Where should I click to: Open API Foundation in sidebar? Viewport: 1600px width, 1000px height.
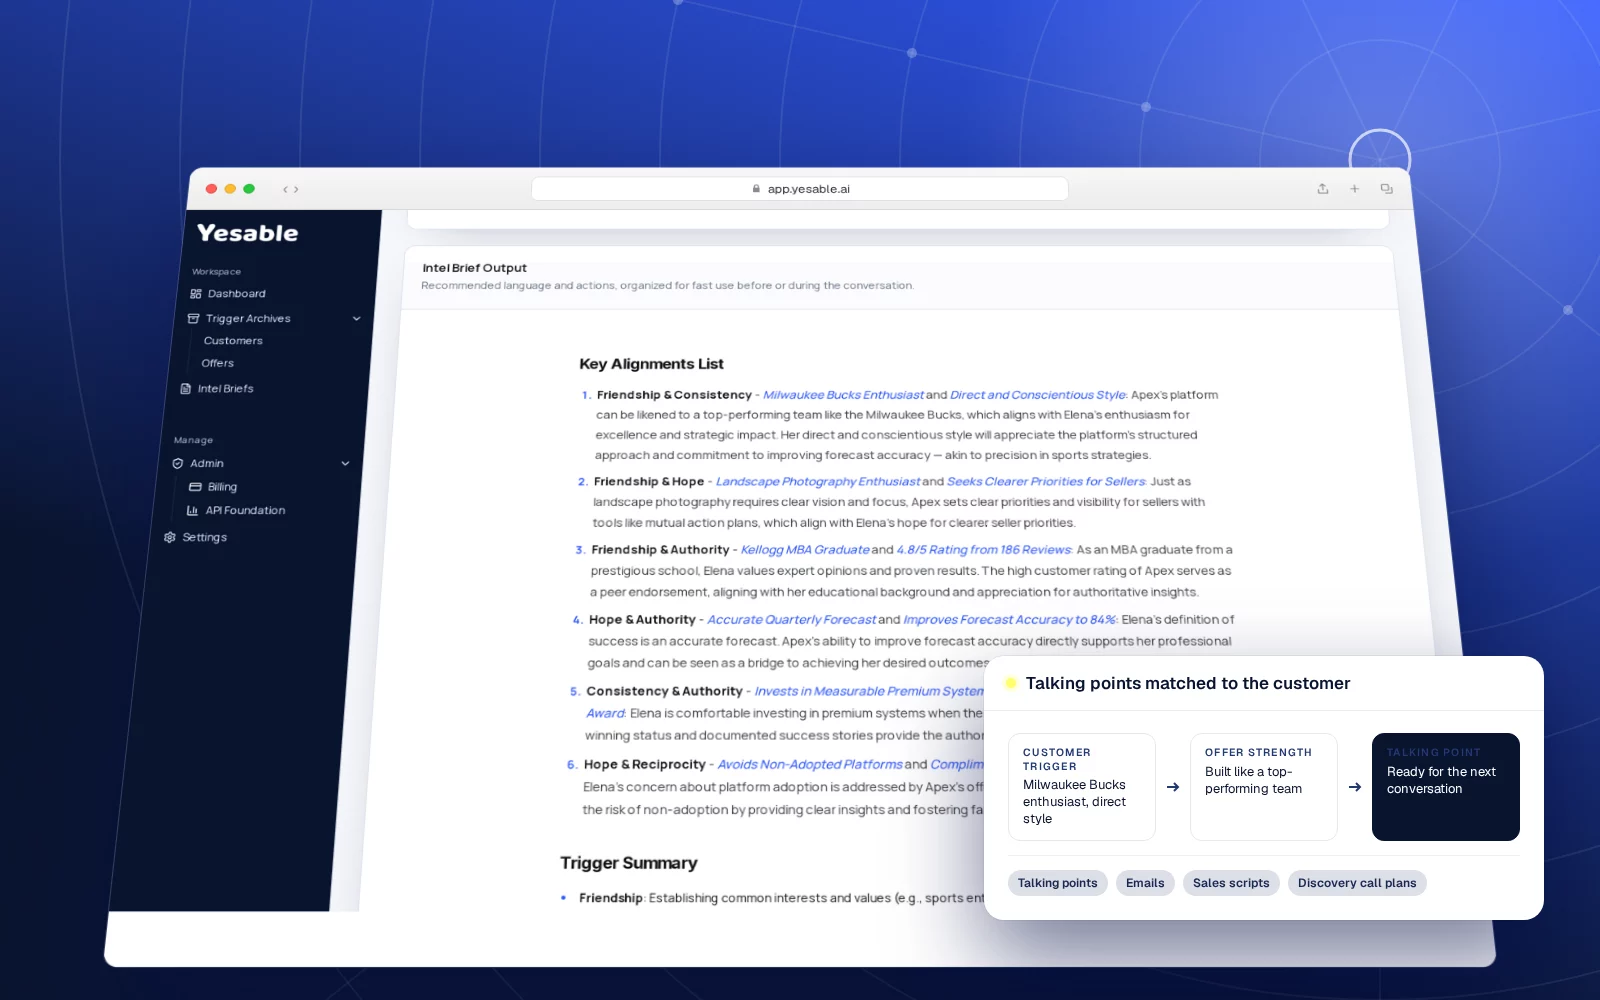[245, 511]
